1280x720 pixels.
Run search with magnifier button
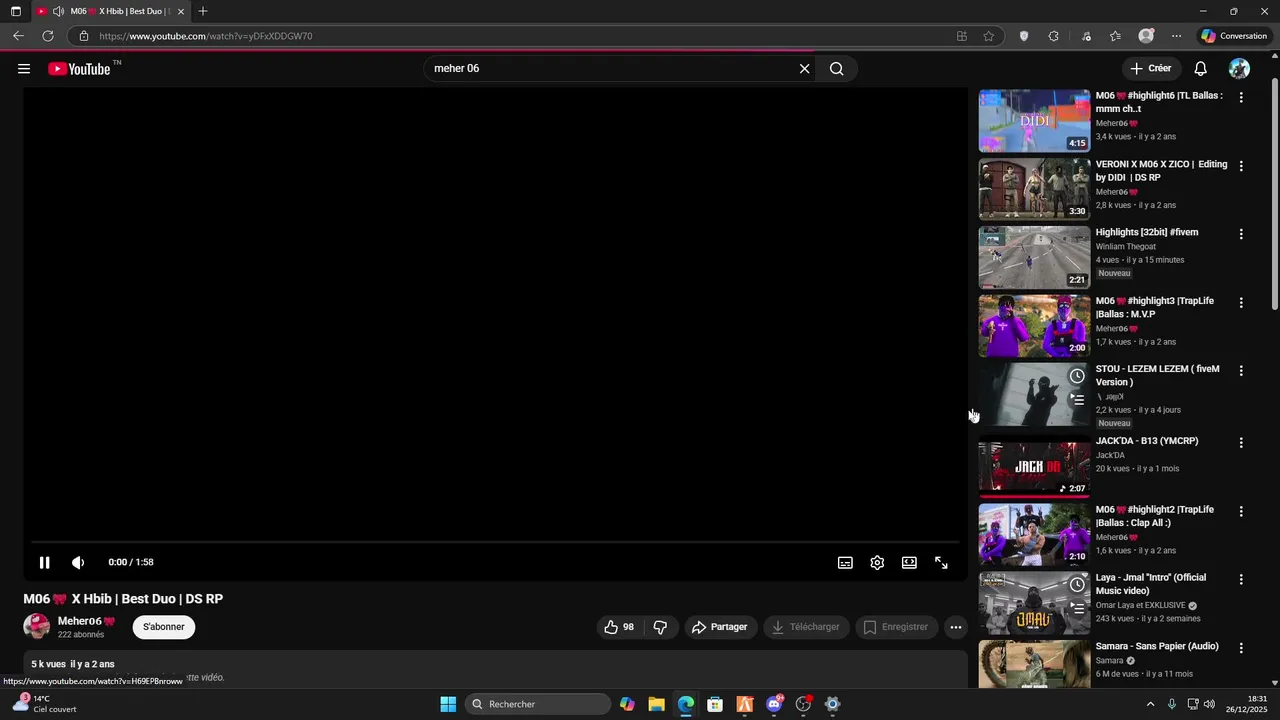pyautogui.click(x=837, y=69)
